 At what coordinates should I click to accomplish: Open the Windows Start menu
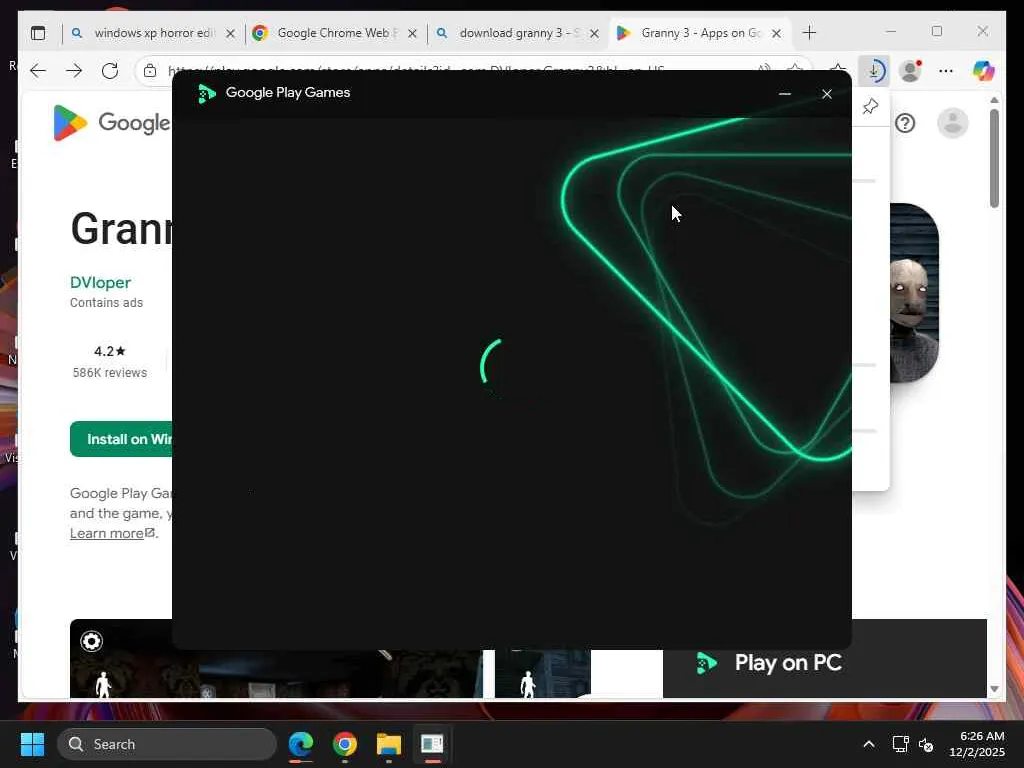pyautogui.click(x=32, y=744)
